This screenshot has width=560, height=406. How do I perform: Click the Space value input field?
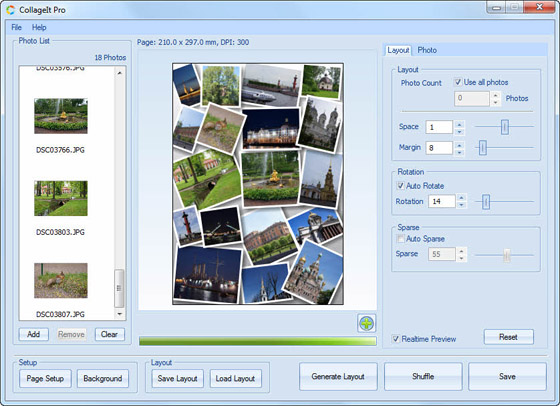(x=439, y=127)
